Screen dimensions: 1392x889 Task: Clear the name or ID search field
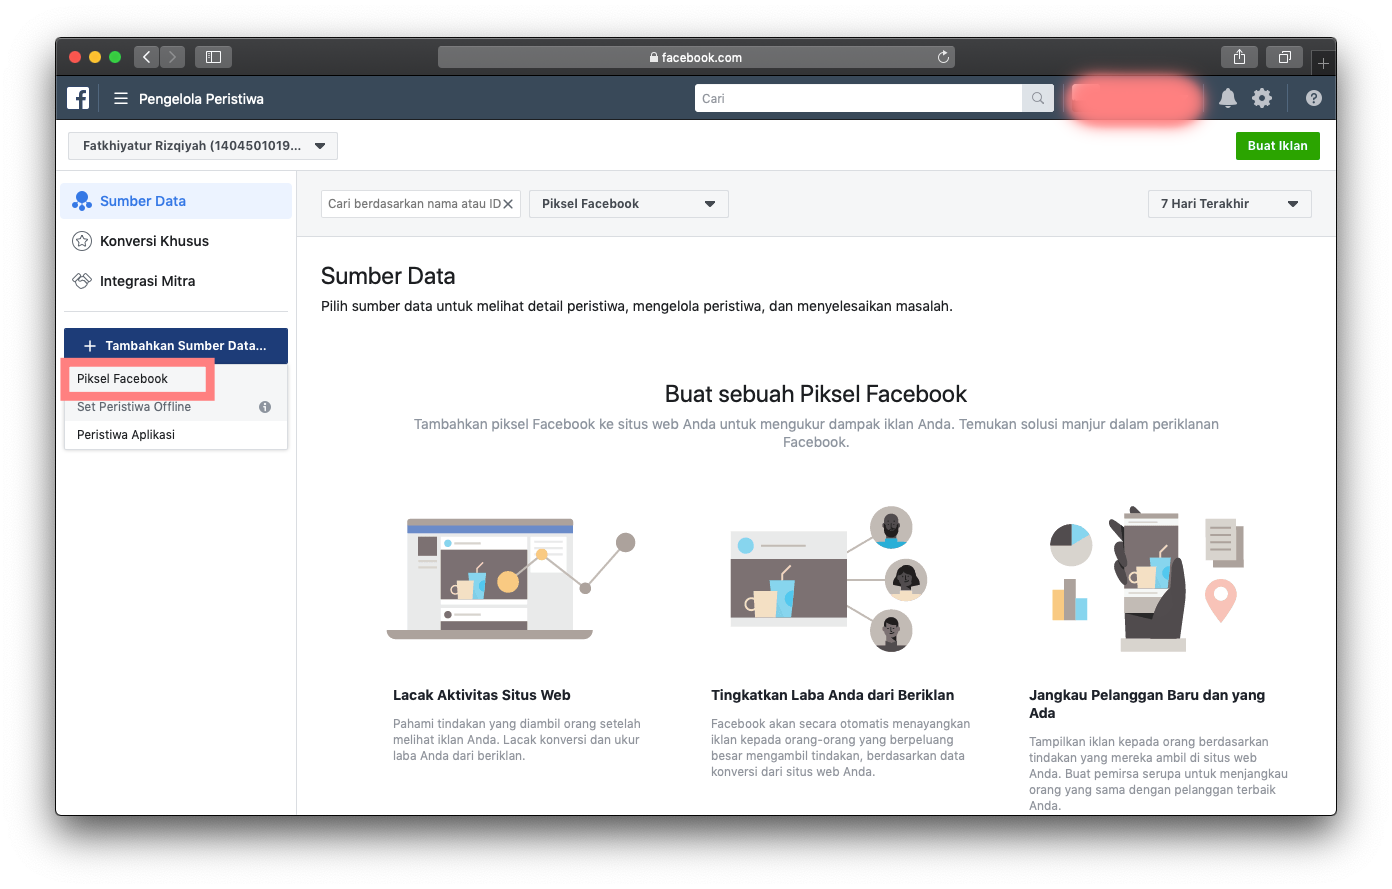tap(508, 204)
